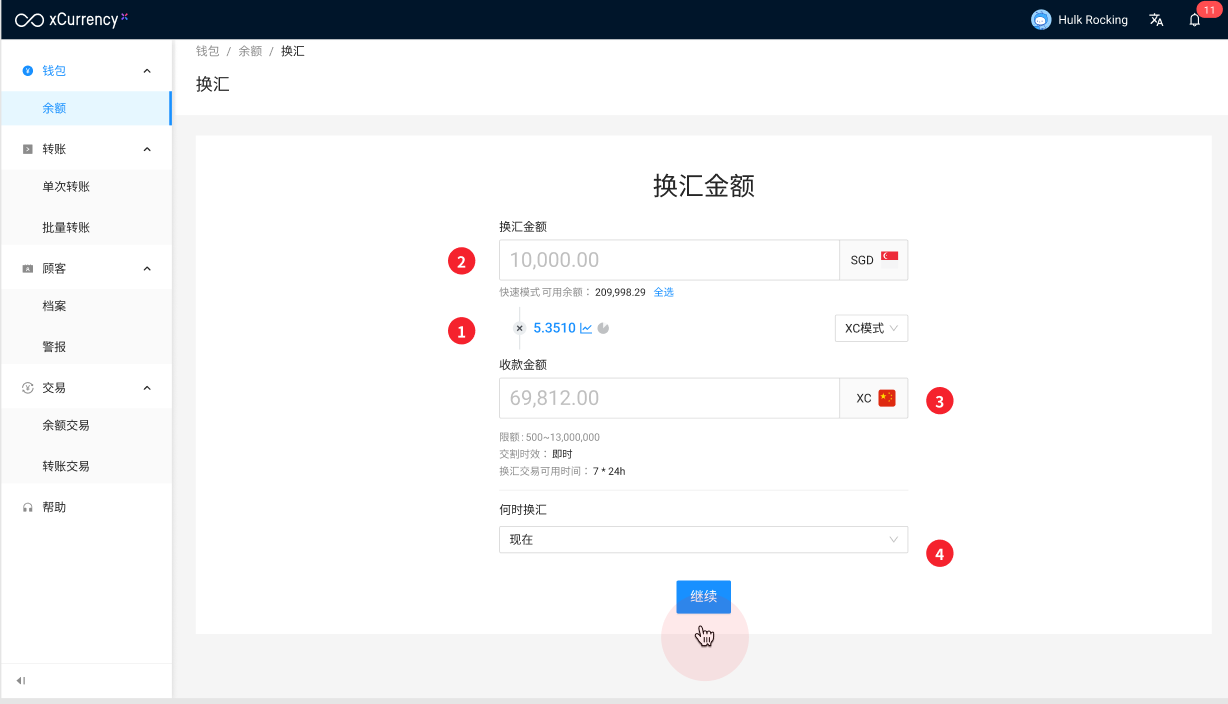Collapse the 钱包 sidebar section

(x=147, y=71)
